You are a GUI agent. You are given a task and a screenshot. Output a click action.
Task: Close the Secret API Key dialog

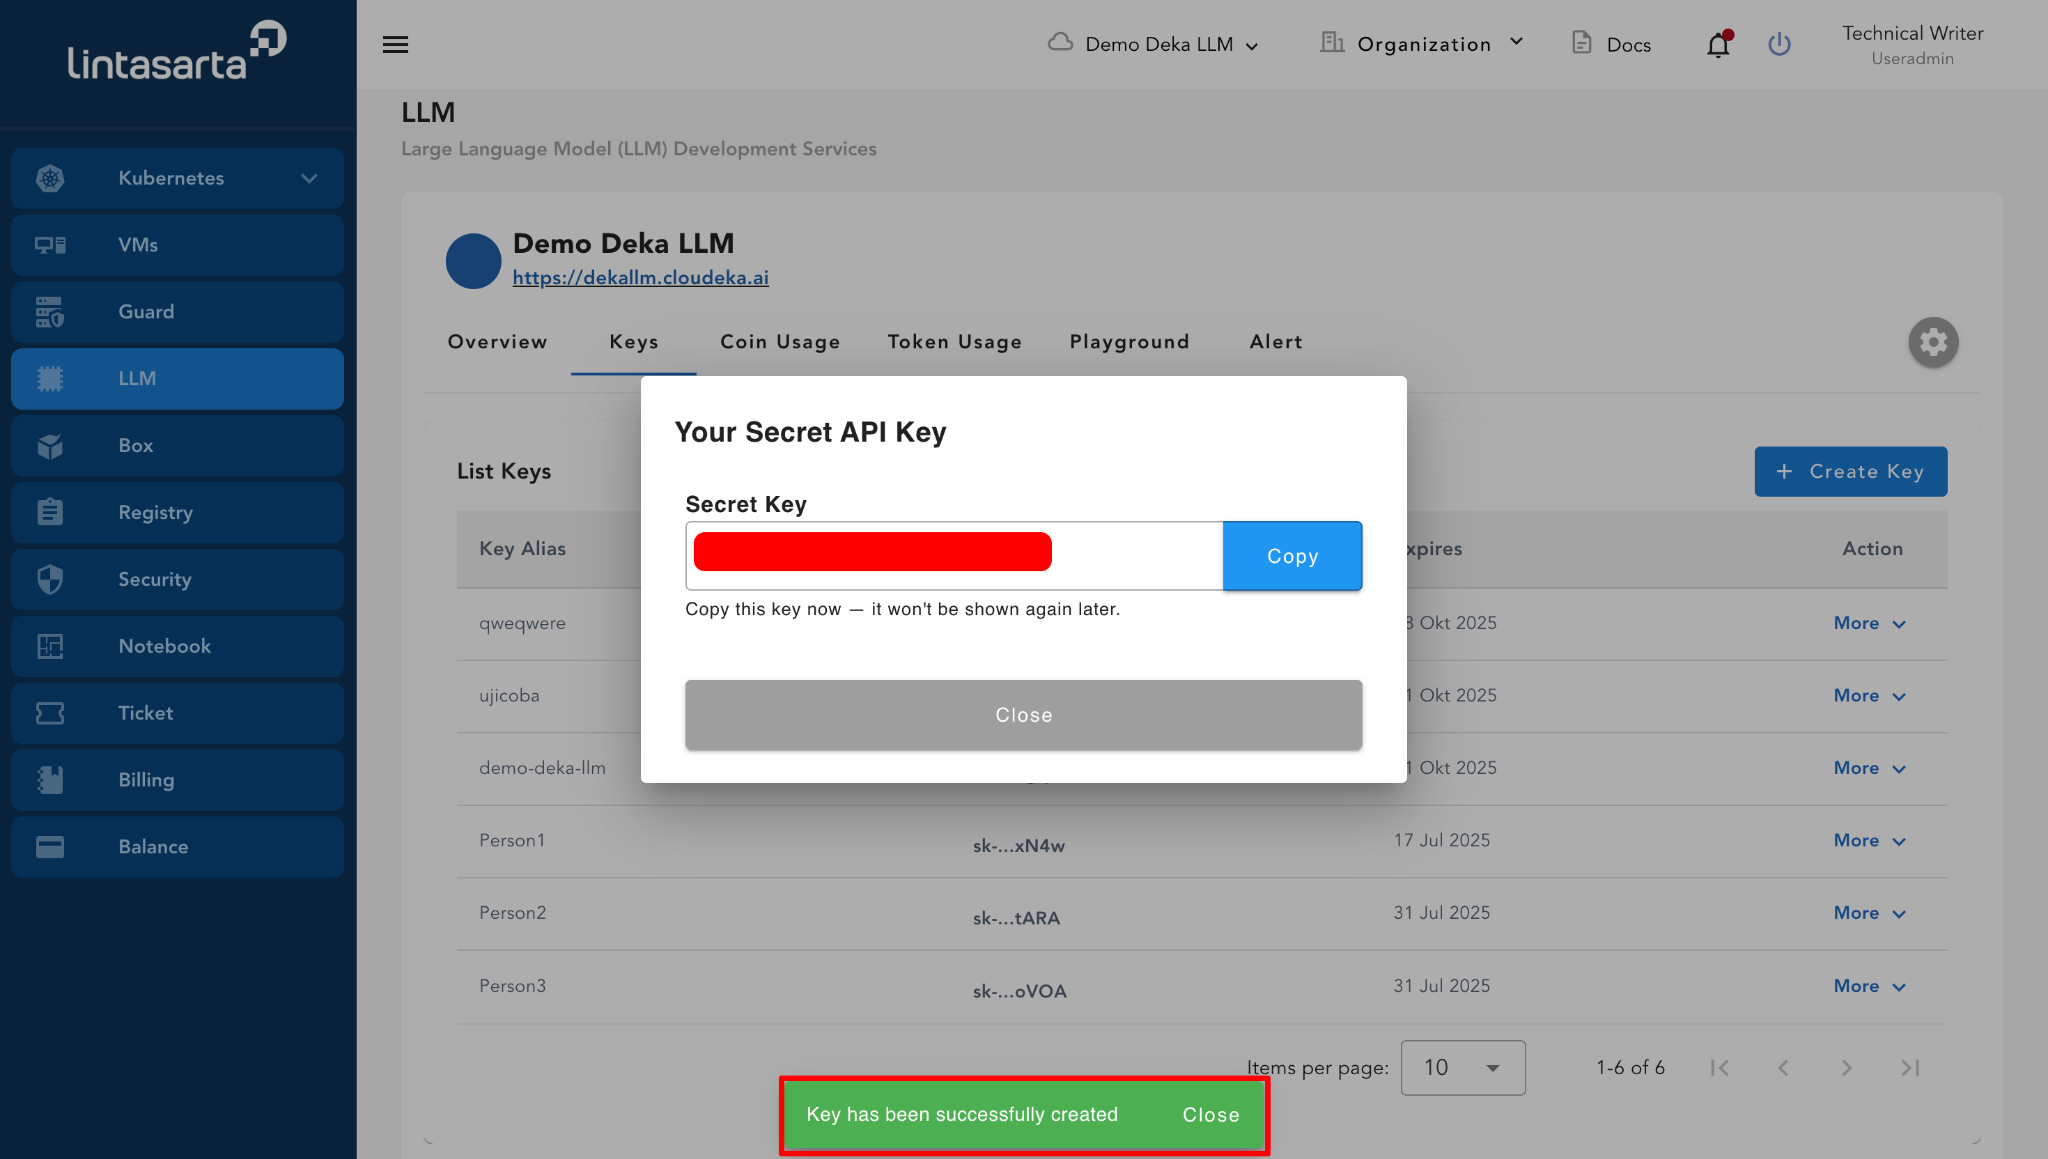(x=1023, y=715)
